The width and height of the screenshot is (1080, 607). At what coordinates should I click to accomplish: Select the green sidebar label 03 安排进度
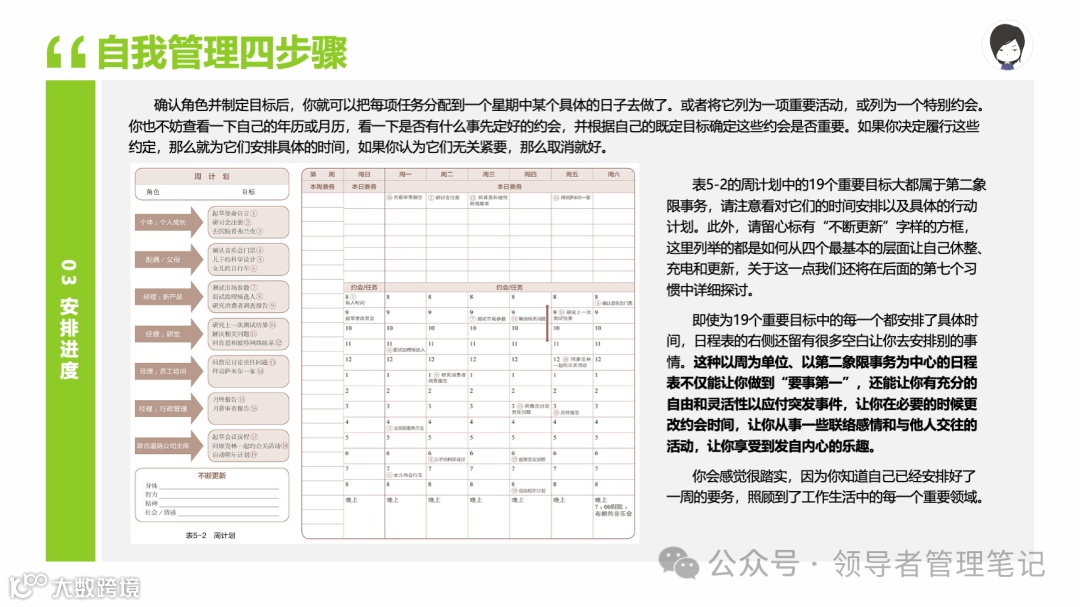pyautogui.click(x=70, y=320)
